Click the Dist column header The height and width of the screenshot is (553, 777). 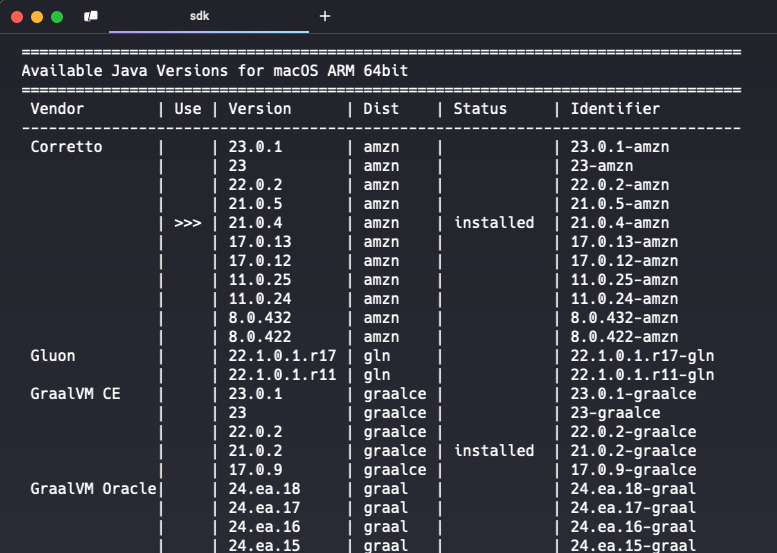pyautogui.click(x=381, y=109)
